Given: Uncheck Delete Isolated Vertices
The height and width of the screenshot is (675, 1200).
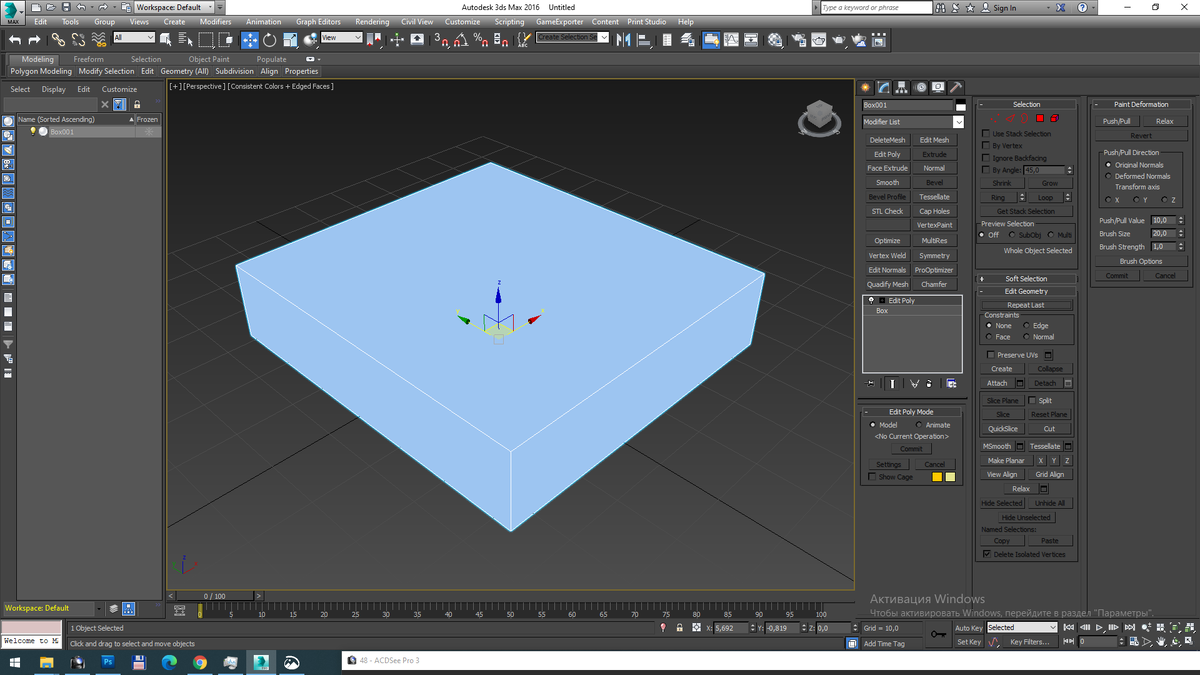Looking at the screenshot, I should [987, 554].
